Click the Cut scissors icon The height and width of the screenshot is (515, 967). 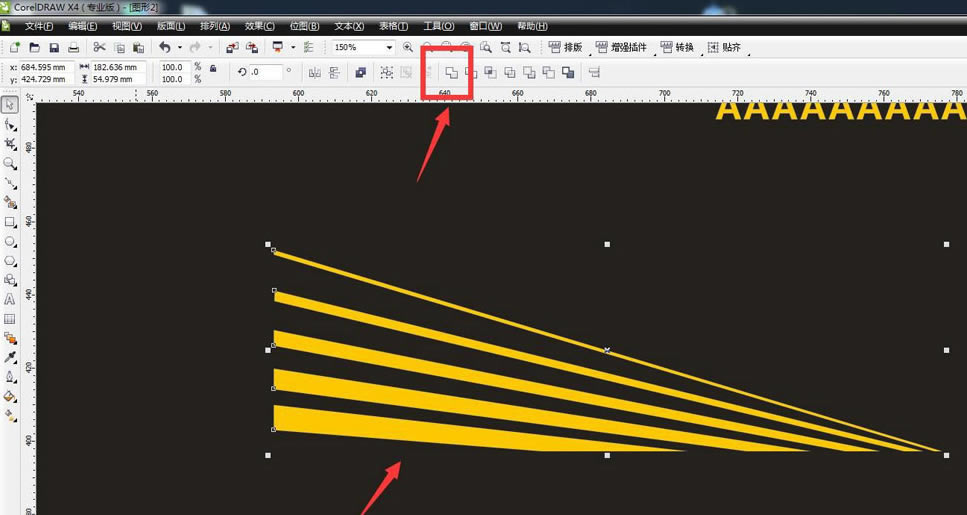click(99, 47)
